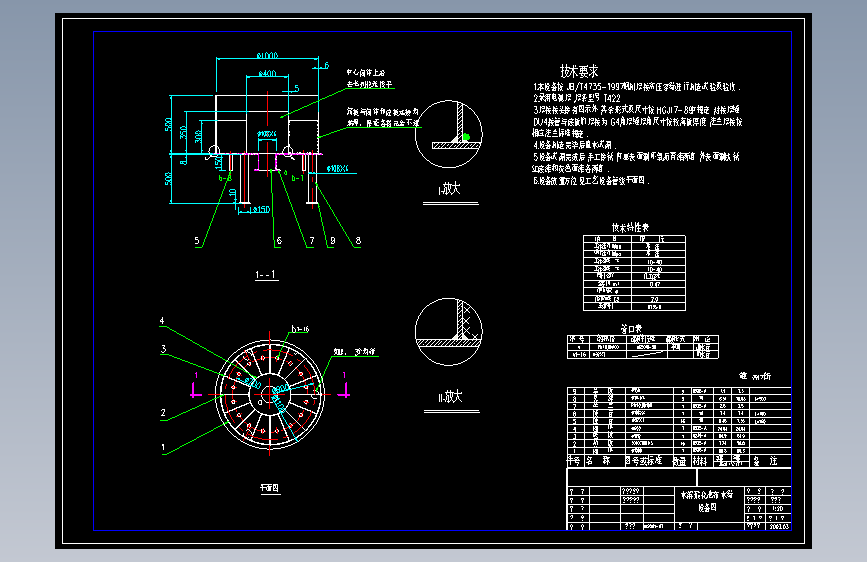The height and width of the screenshot is (562, 867).
Task: Select the ø400 dimension text
Action: [x=267, y=73]
